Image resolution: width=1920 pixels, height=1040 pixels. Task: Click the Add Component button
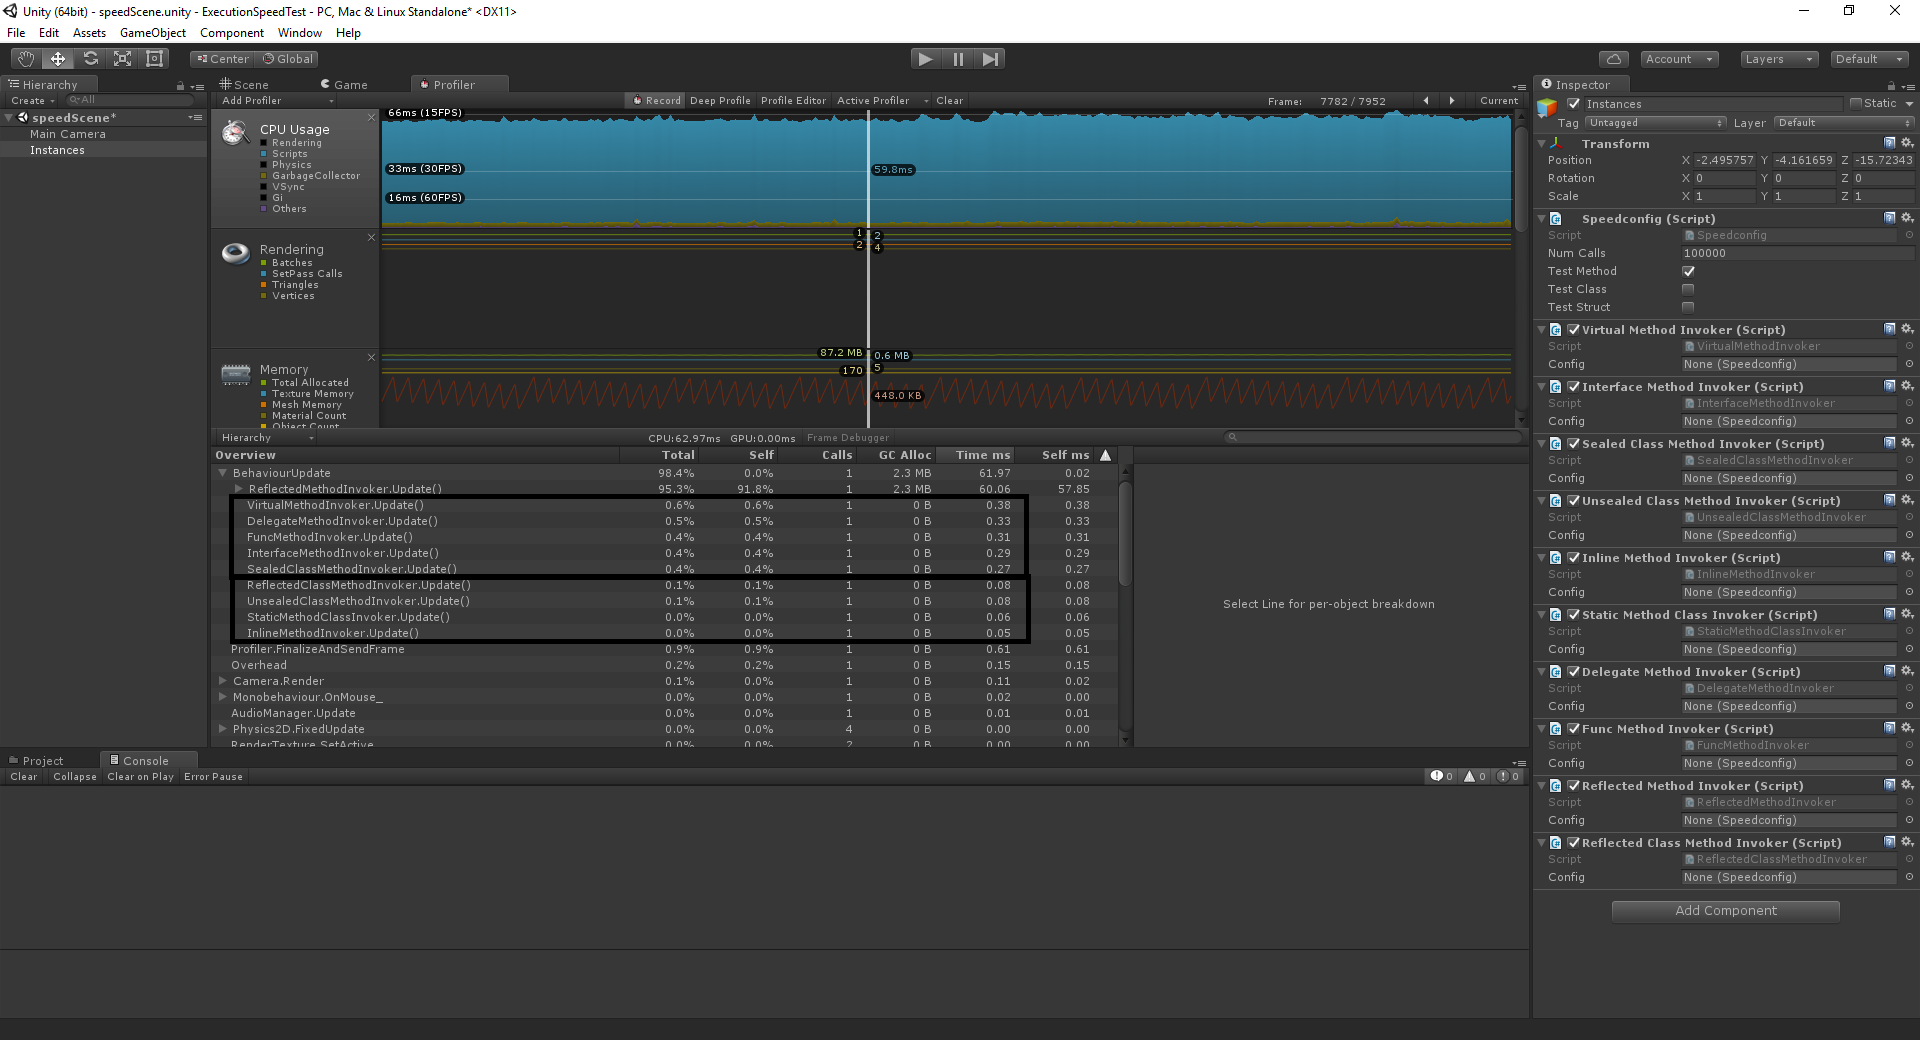tap(1725, 911)
